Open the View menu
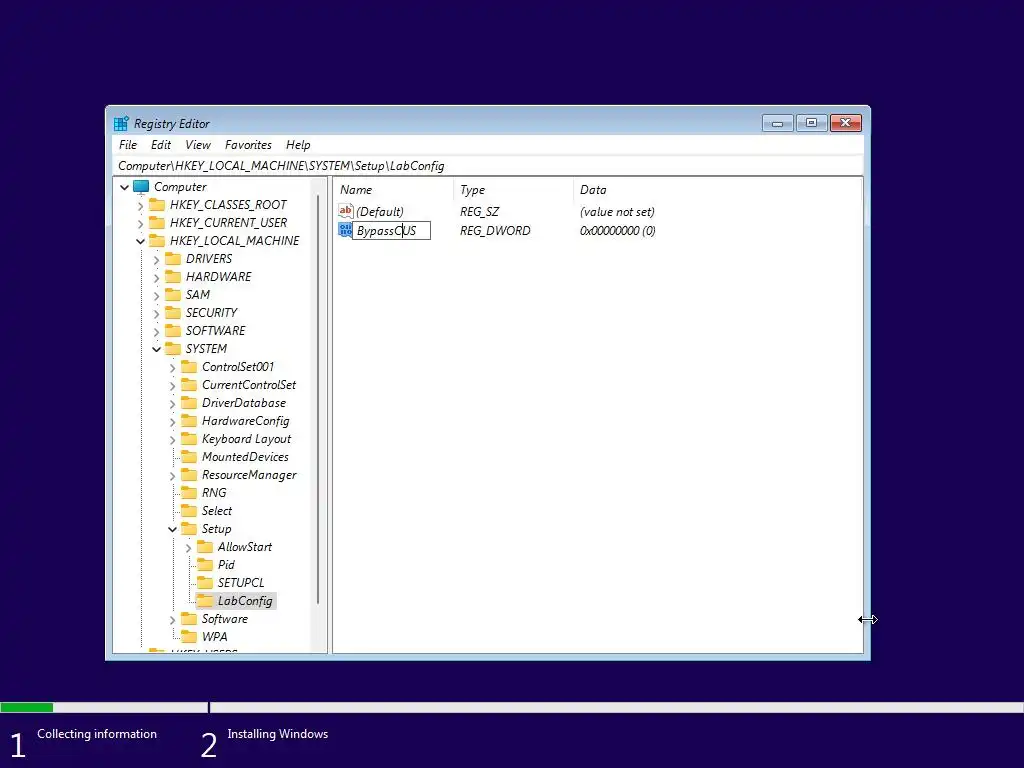 pyautogui.click(x=198, y=145)
